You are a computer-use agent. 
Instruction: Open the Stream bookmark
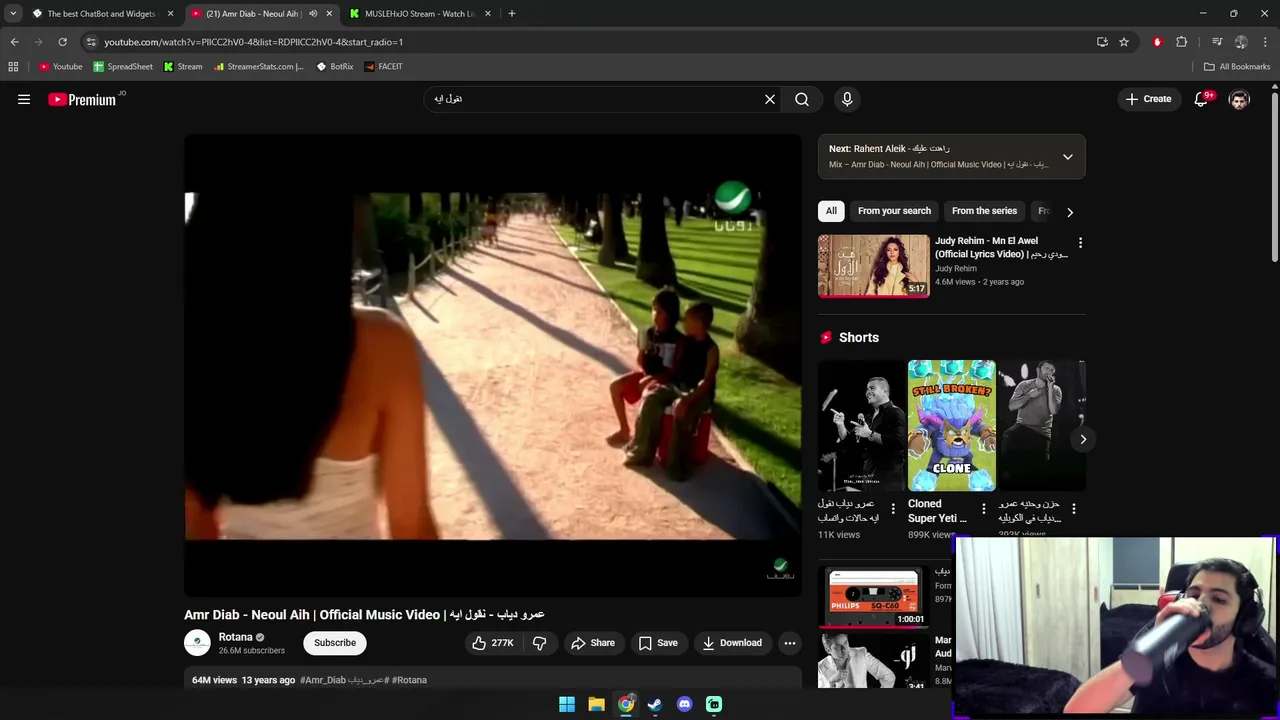[183, 67]
